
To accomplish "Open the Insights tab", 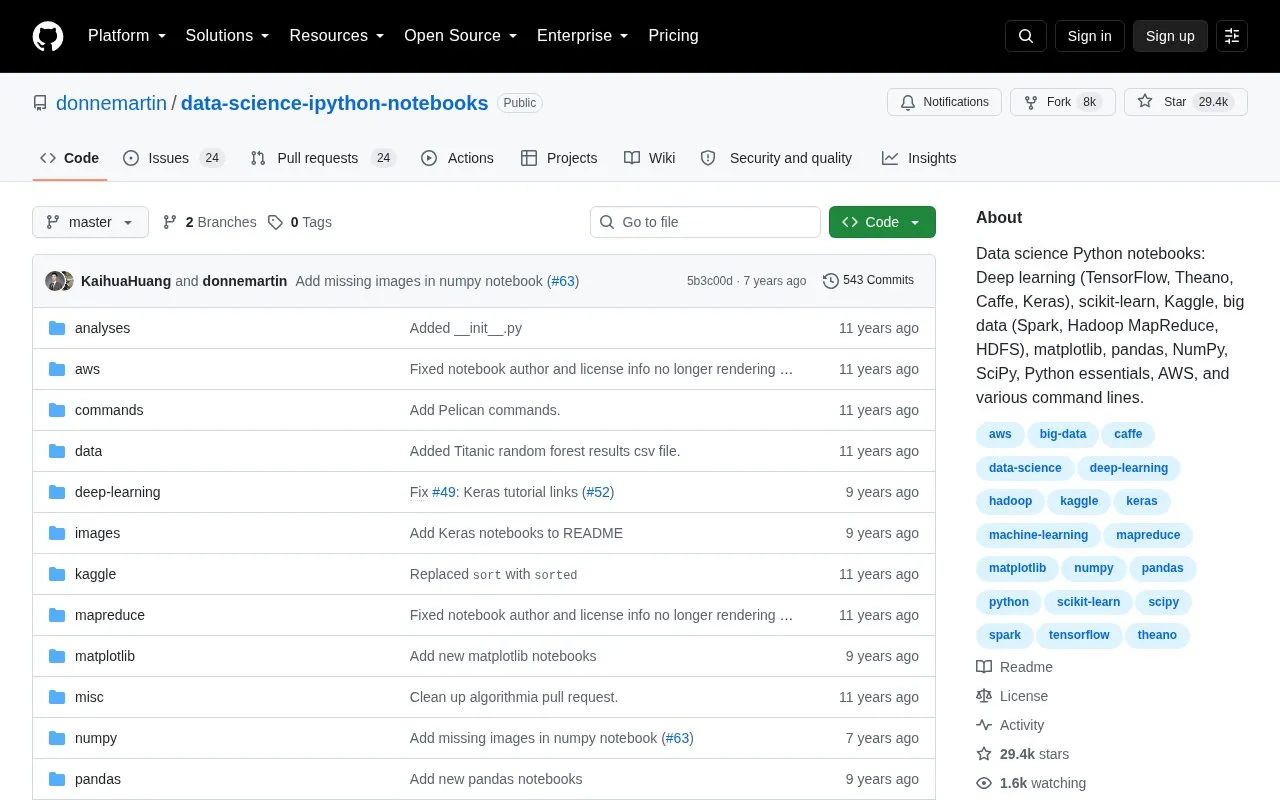I will point(919,158).
